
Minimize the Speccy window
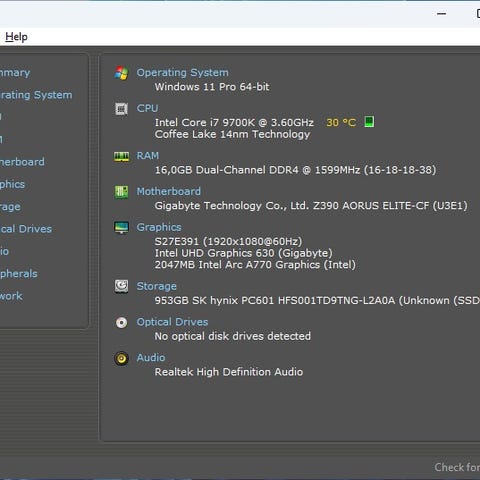[x=441, y=14]
